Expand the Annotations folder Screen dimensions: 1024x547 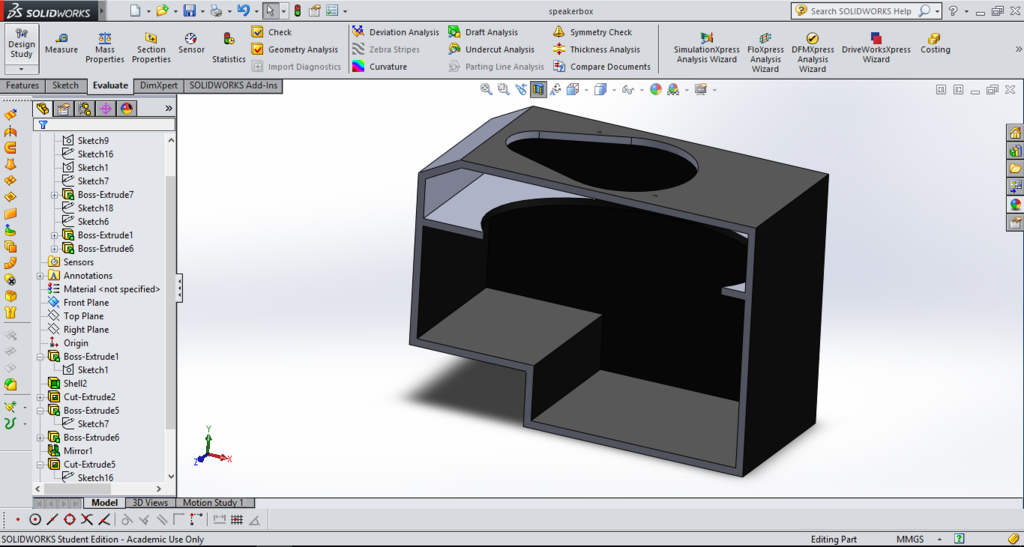pos(40,275)
